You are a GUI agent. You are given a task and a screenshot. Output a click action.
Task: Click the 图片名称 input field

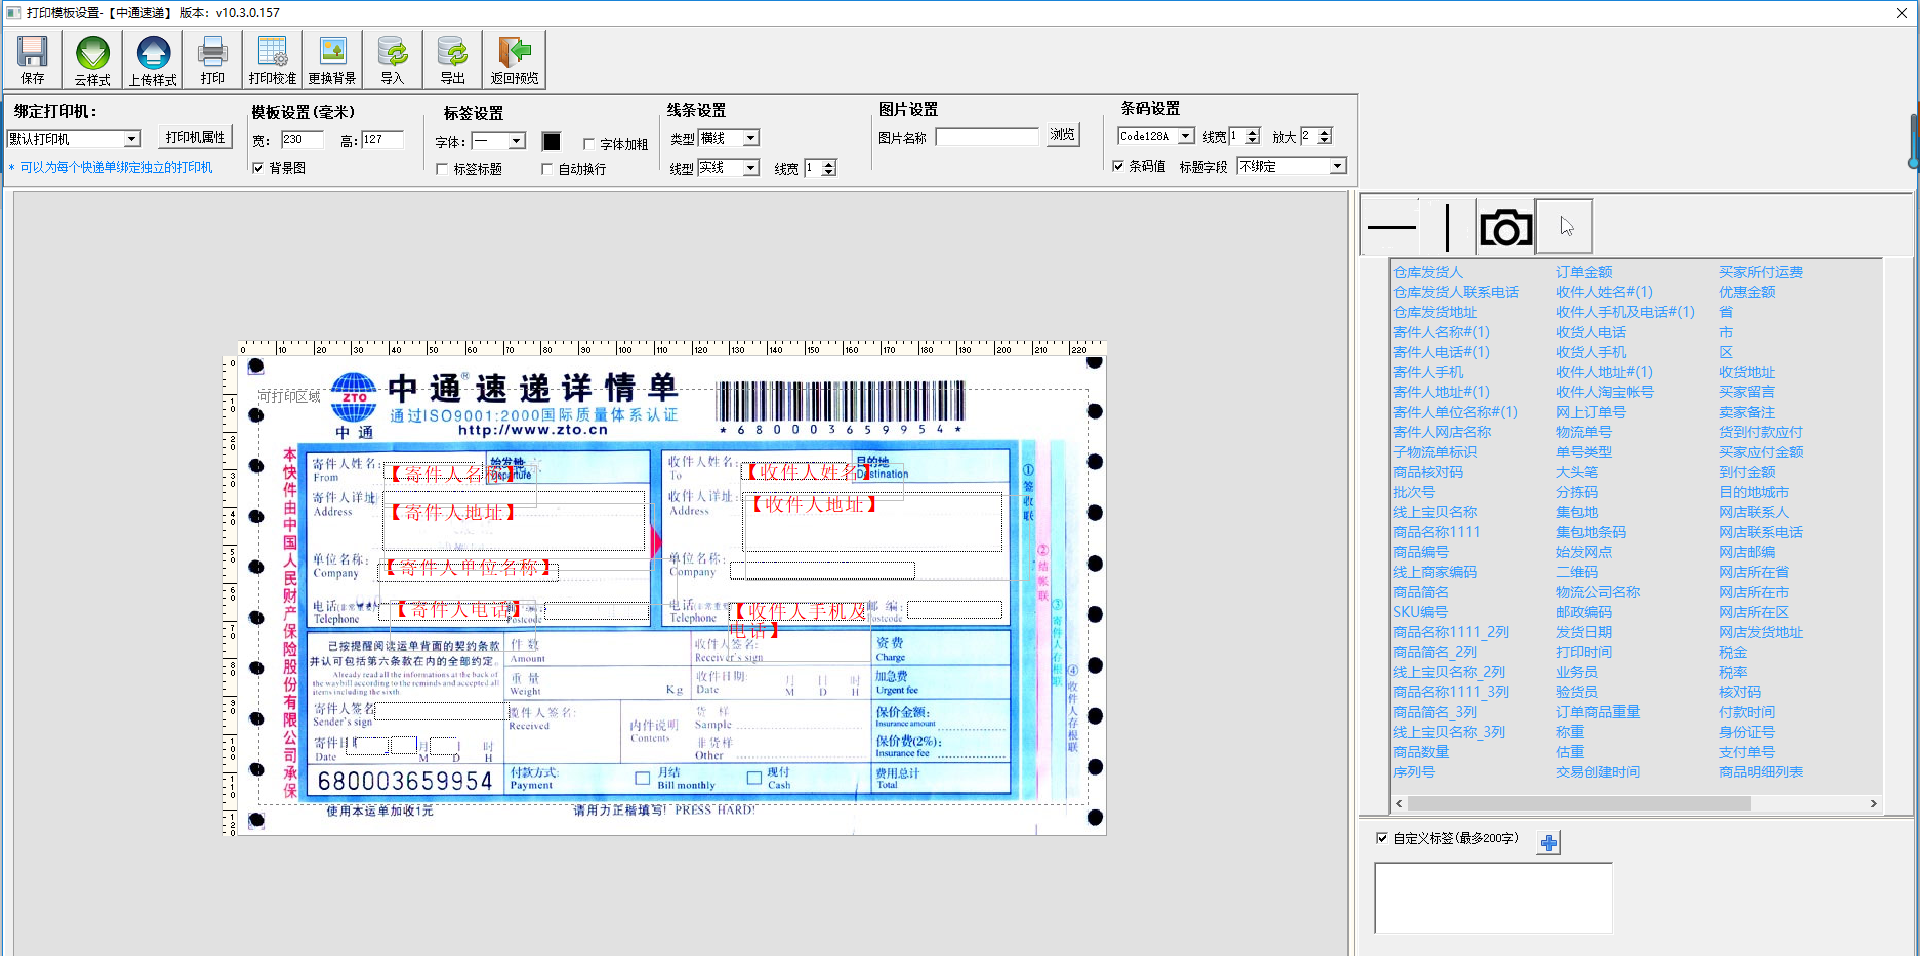988,137
